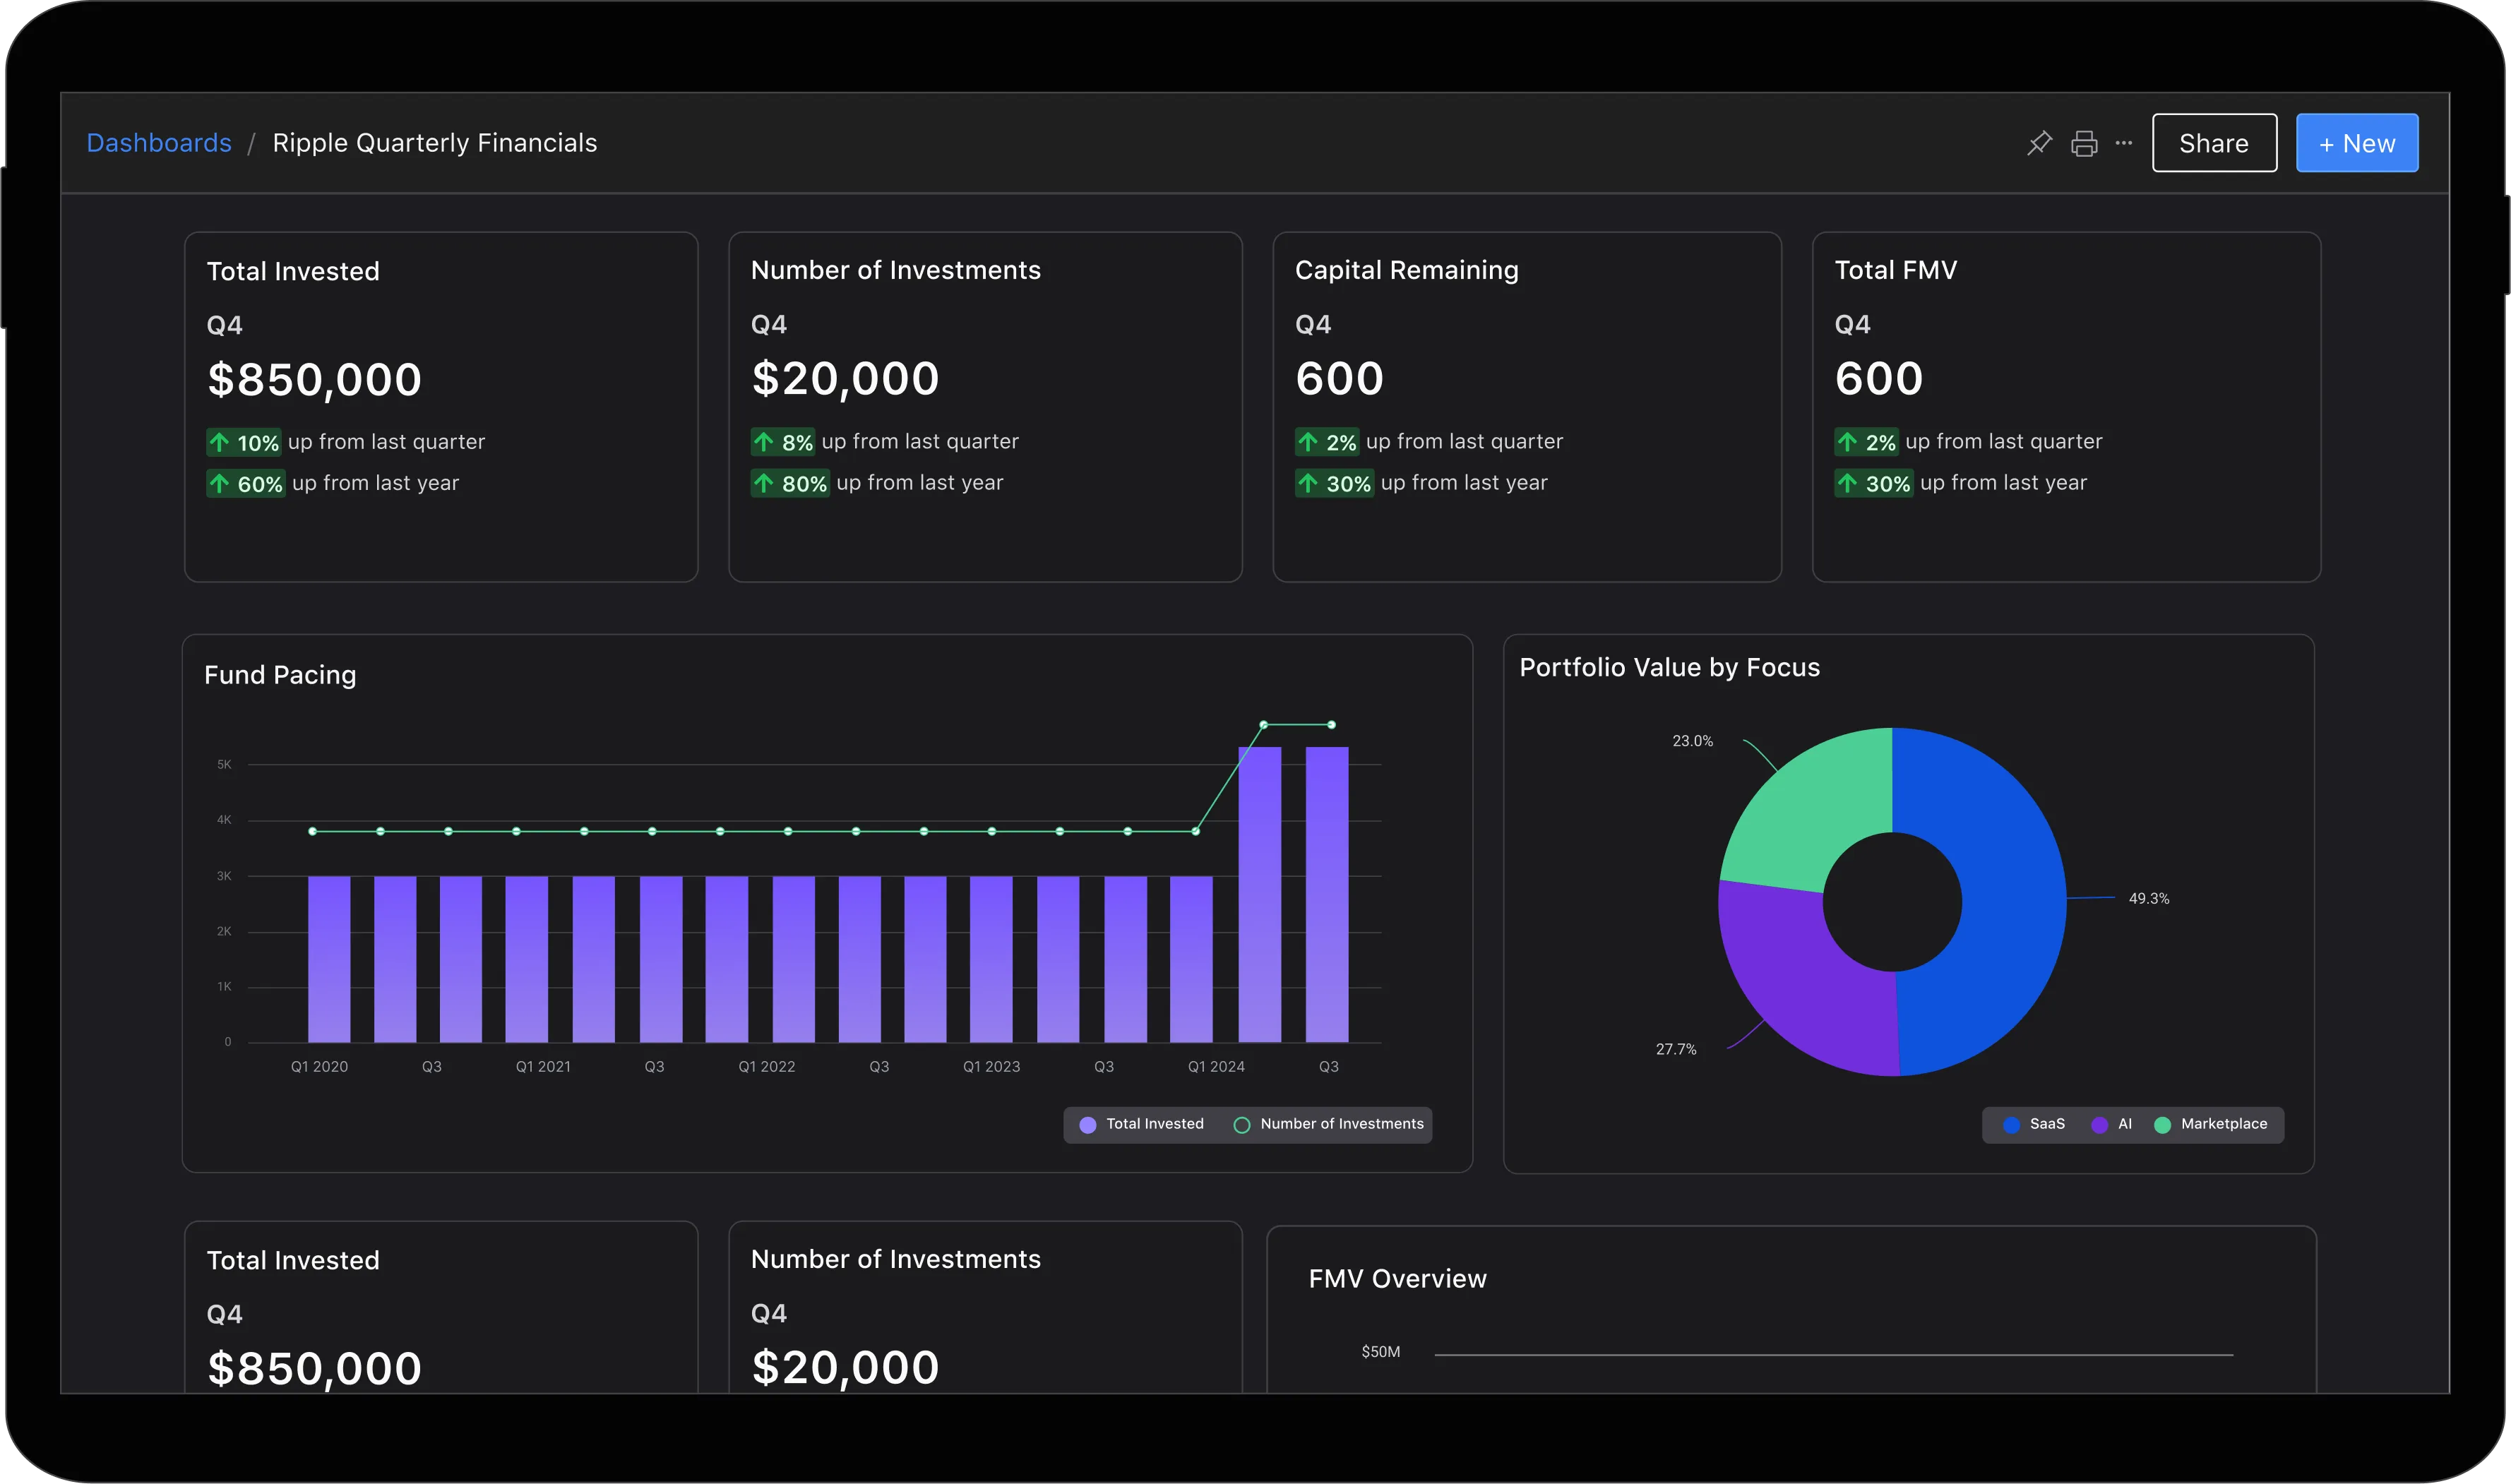Click the $850,000 value in top Total Invested card
Image resolution: width=2511 pixels, height=1484 pixels.
pos(314,380)
